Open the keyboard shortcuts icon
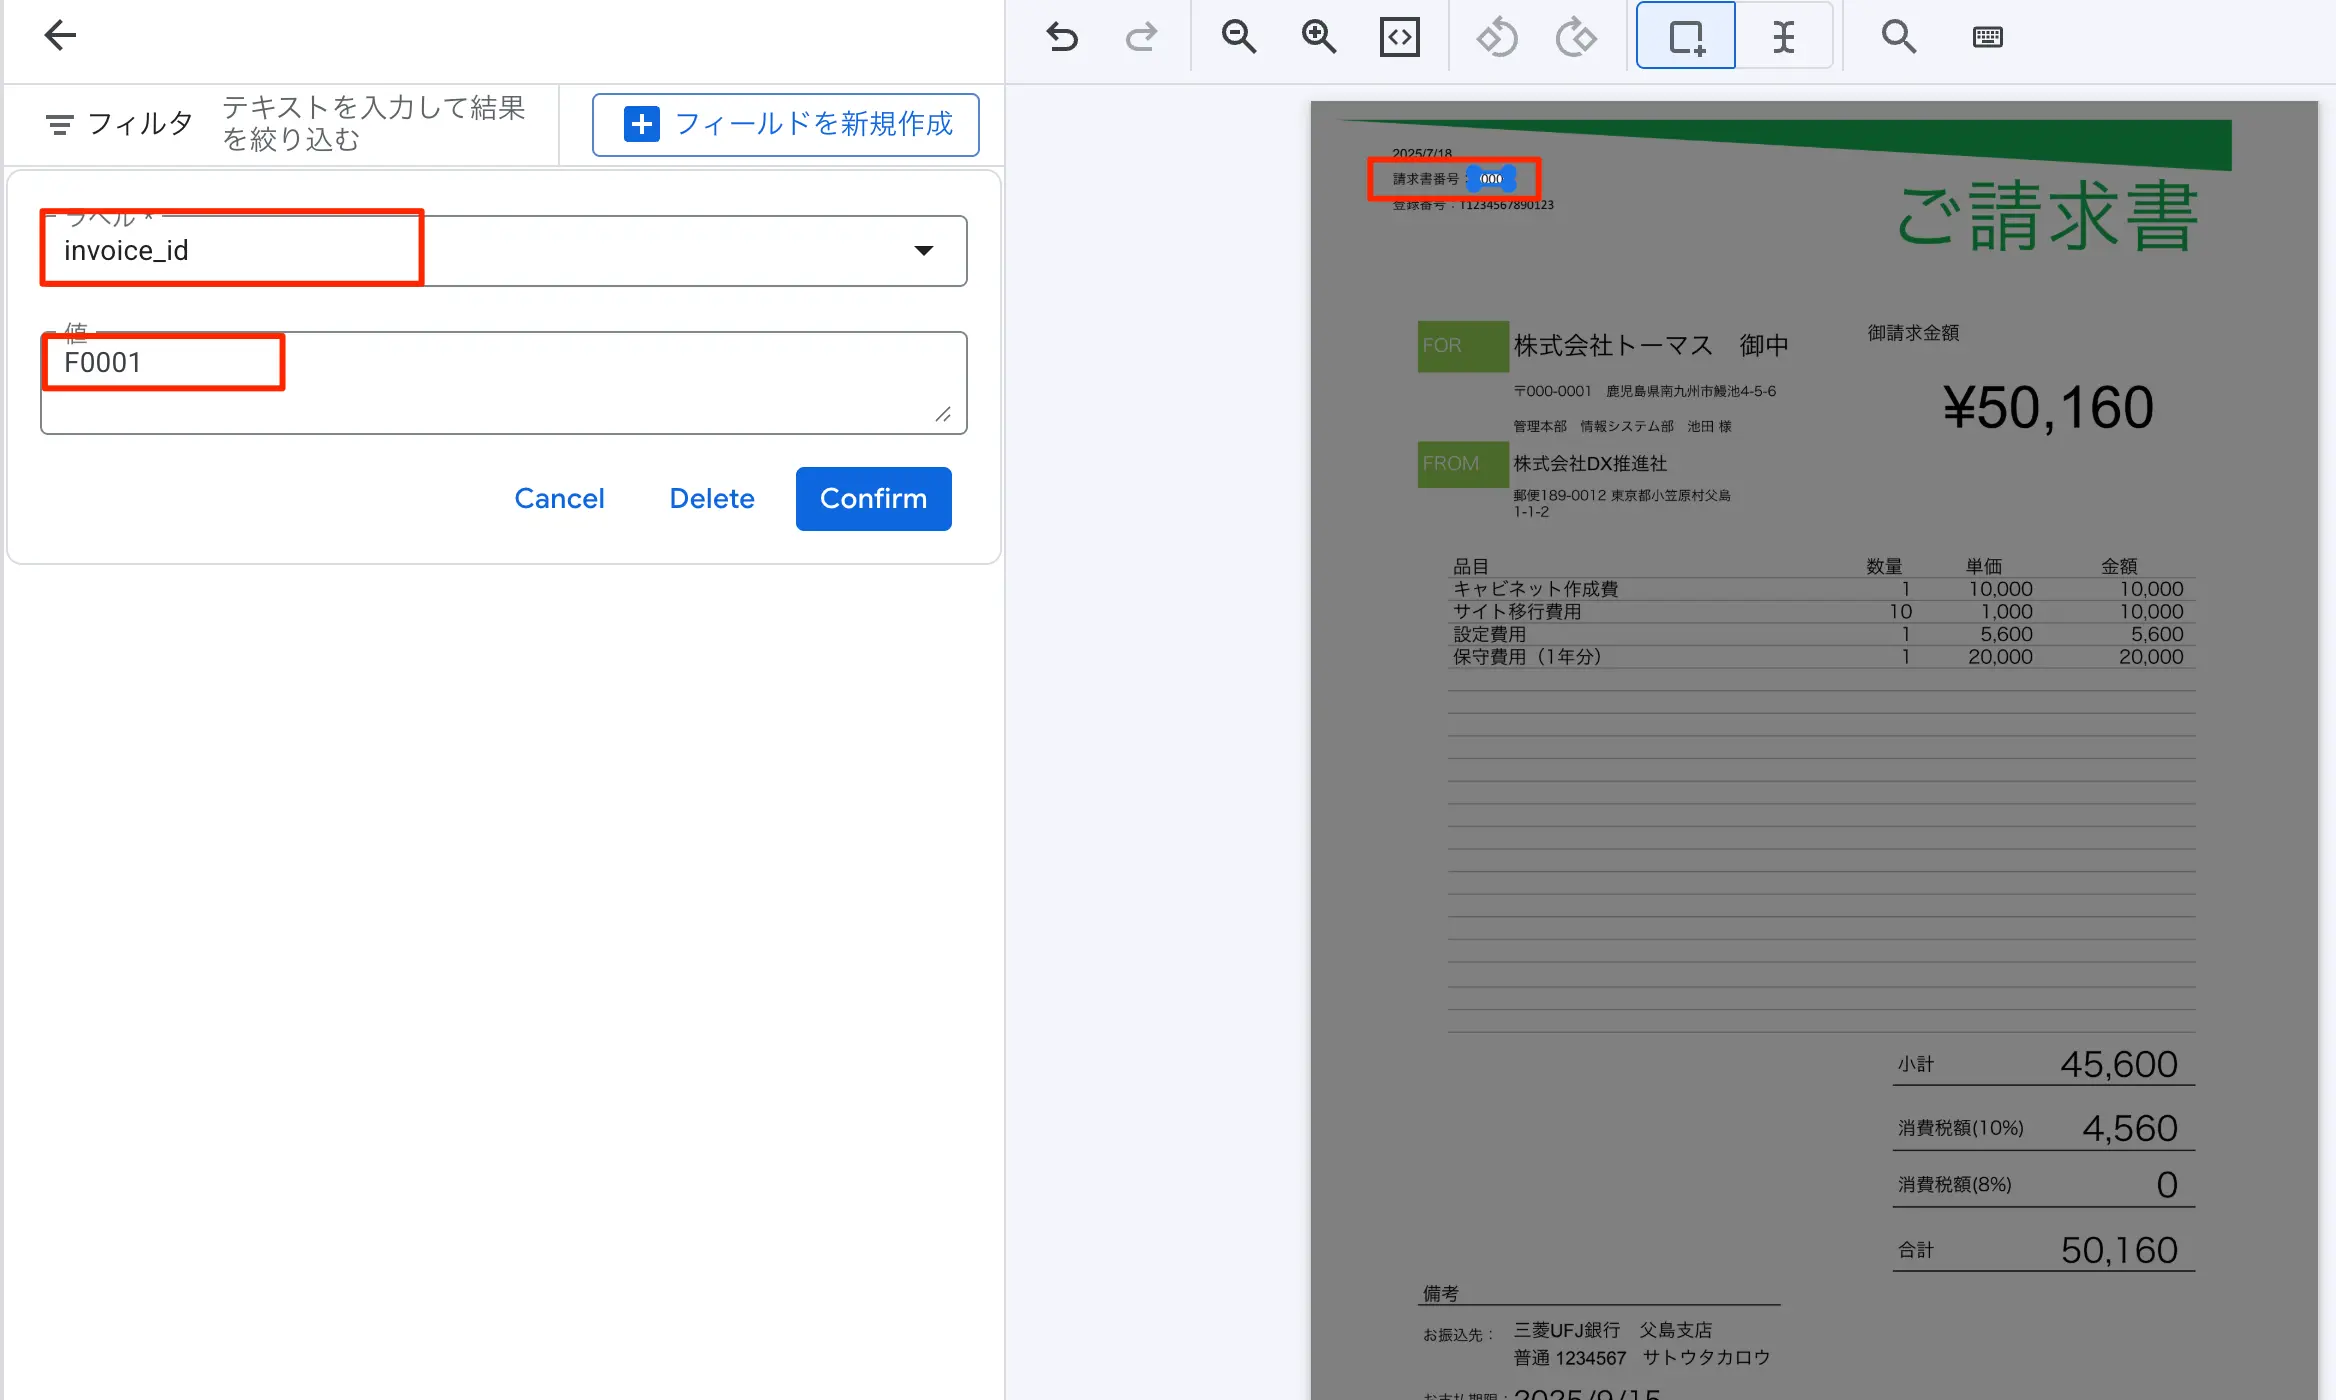 click(1987, 38)
